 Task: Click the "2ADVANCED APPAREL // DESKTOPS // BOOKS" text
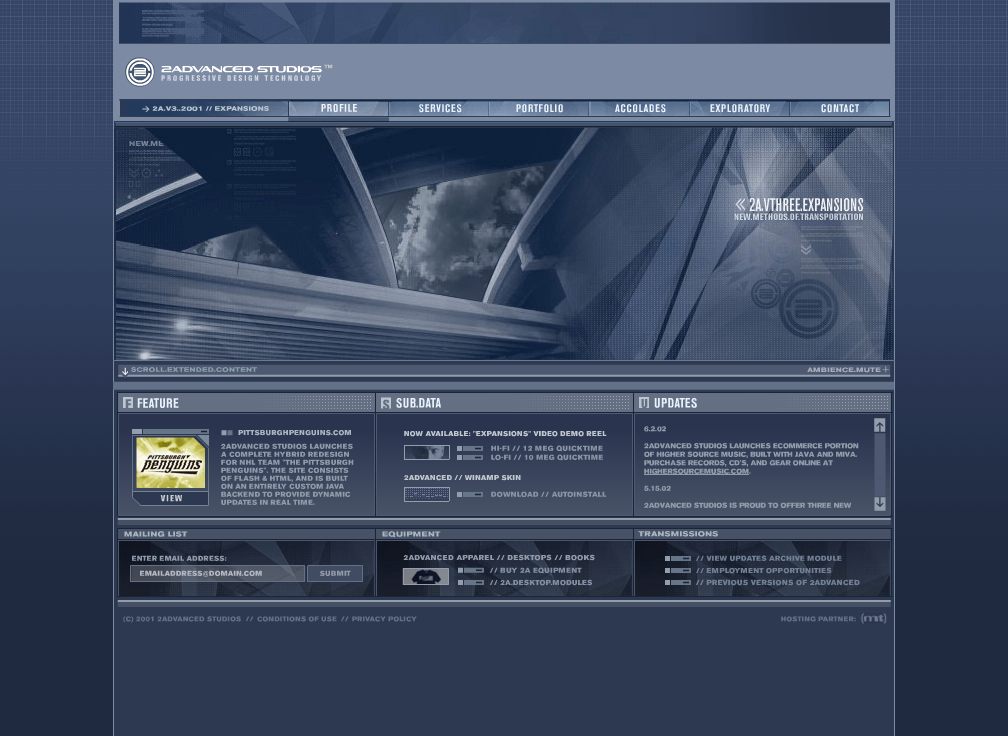tap(499, 557)
